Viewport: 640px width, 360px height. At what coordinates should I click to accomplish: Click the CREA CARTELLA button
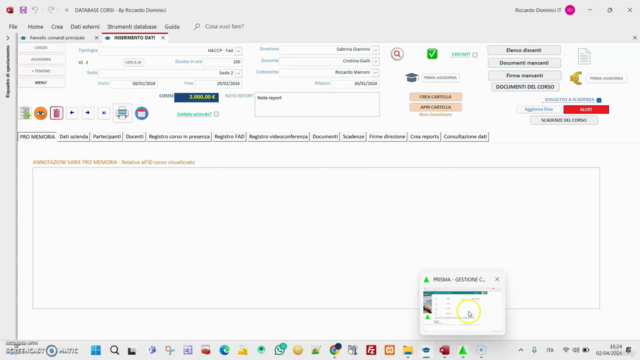pos(436,97)
